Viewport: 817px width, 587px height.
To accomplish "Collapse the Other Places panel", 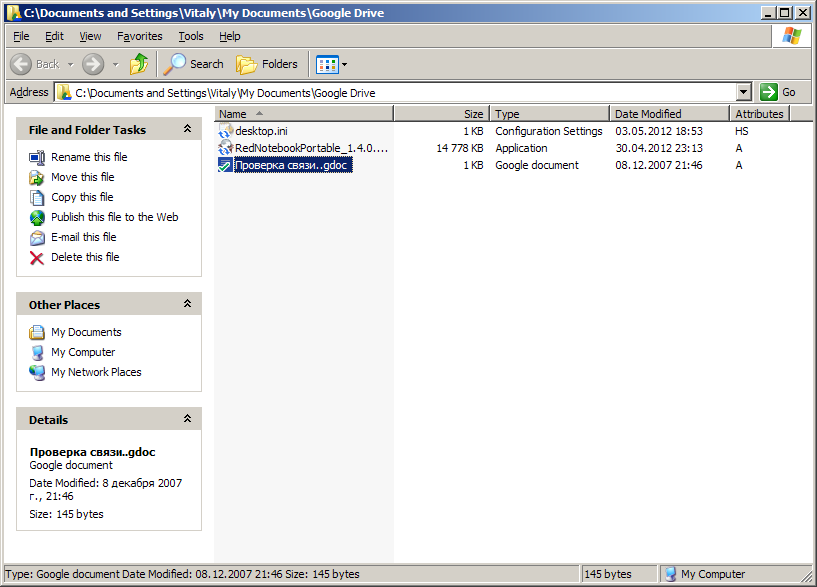I will click(x=187, y=305).
